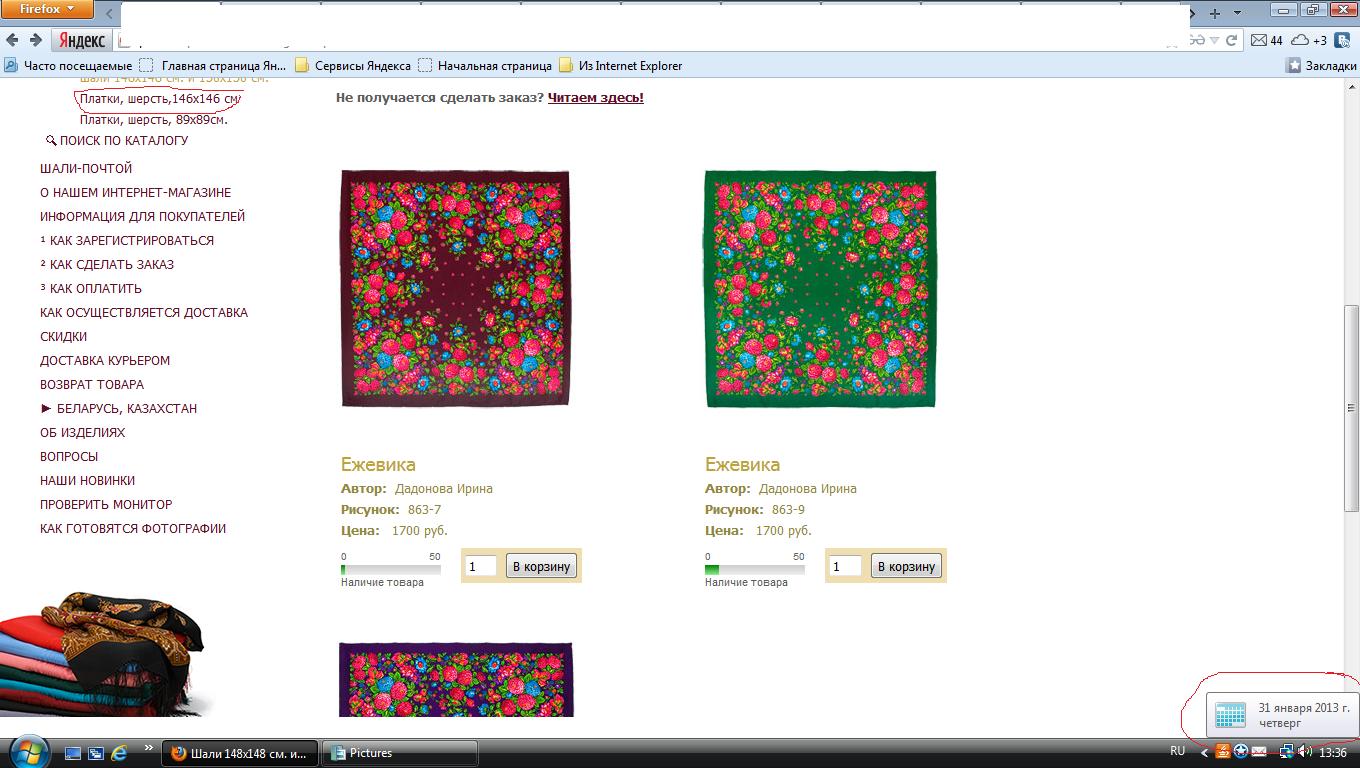Launch Internet Explorer from the quick launch
This screenshot has height=768, width=1360.
pyautogui.click(x=119, y=752)
